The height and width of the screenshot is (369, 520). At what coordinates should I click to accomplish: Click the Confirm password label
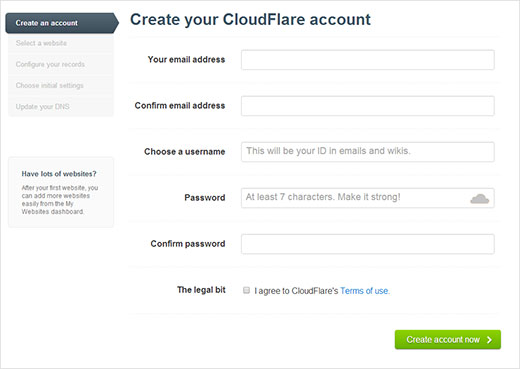pos(188,244)
